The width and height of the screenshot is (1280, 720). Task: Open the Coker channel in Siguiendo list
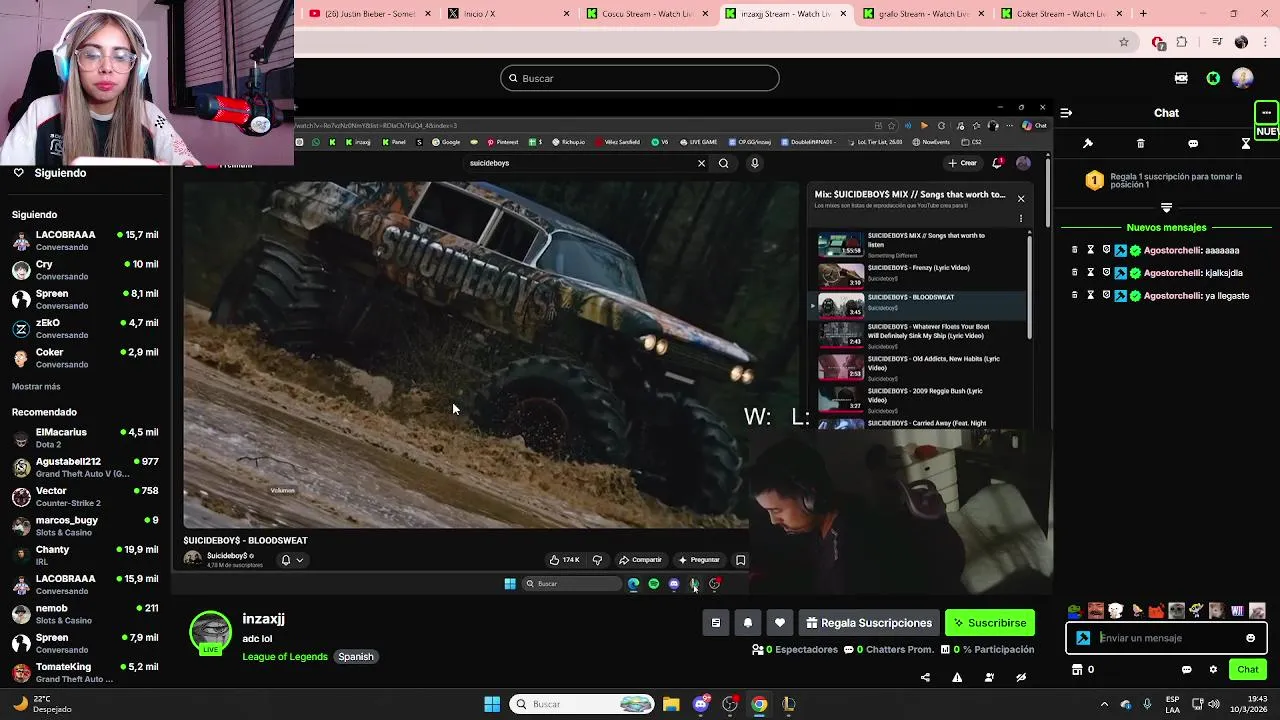click(85, 358)
